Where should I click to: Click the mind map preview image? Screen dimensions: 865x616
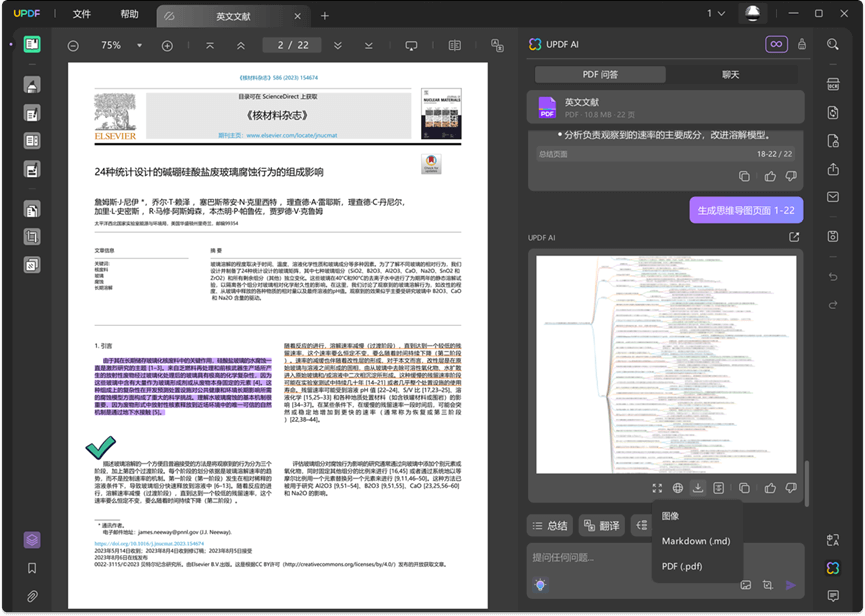[666, 364]
